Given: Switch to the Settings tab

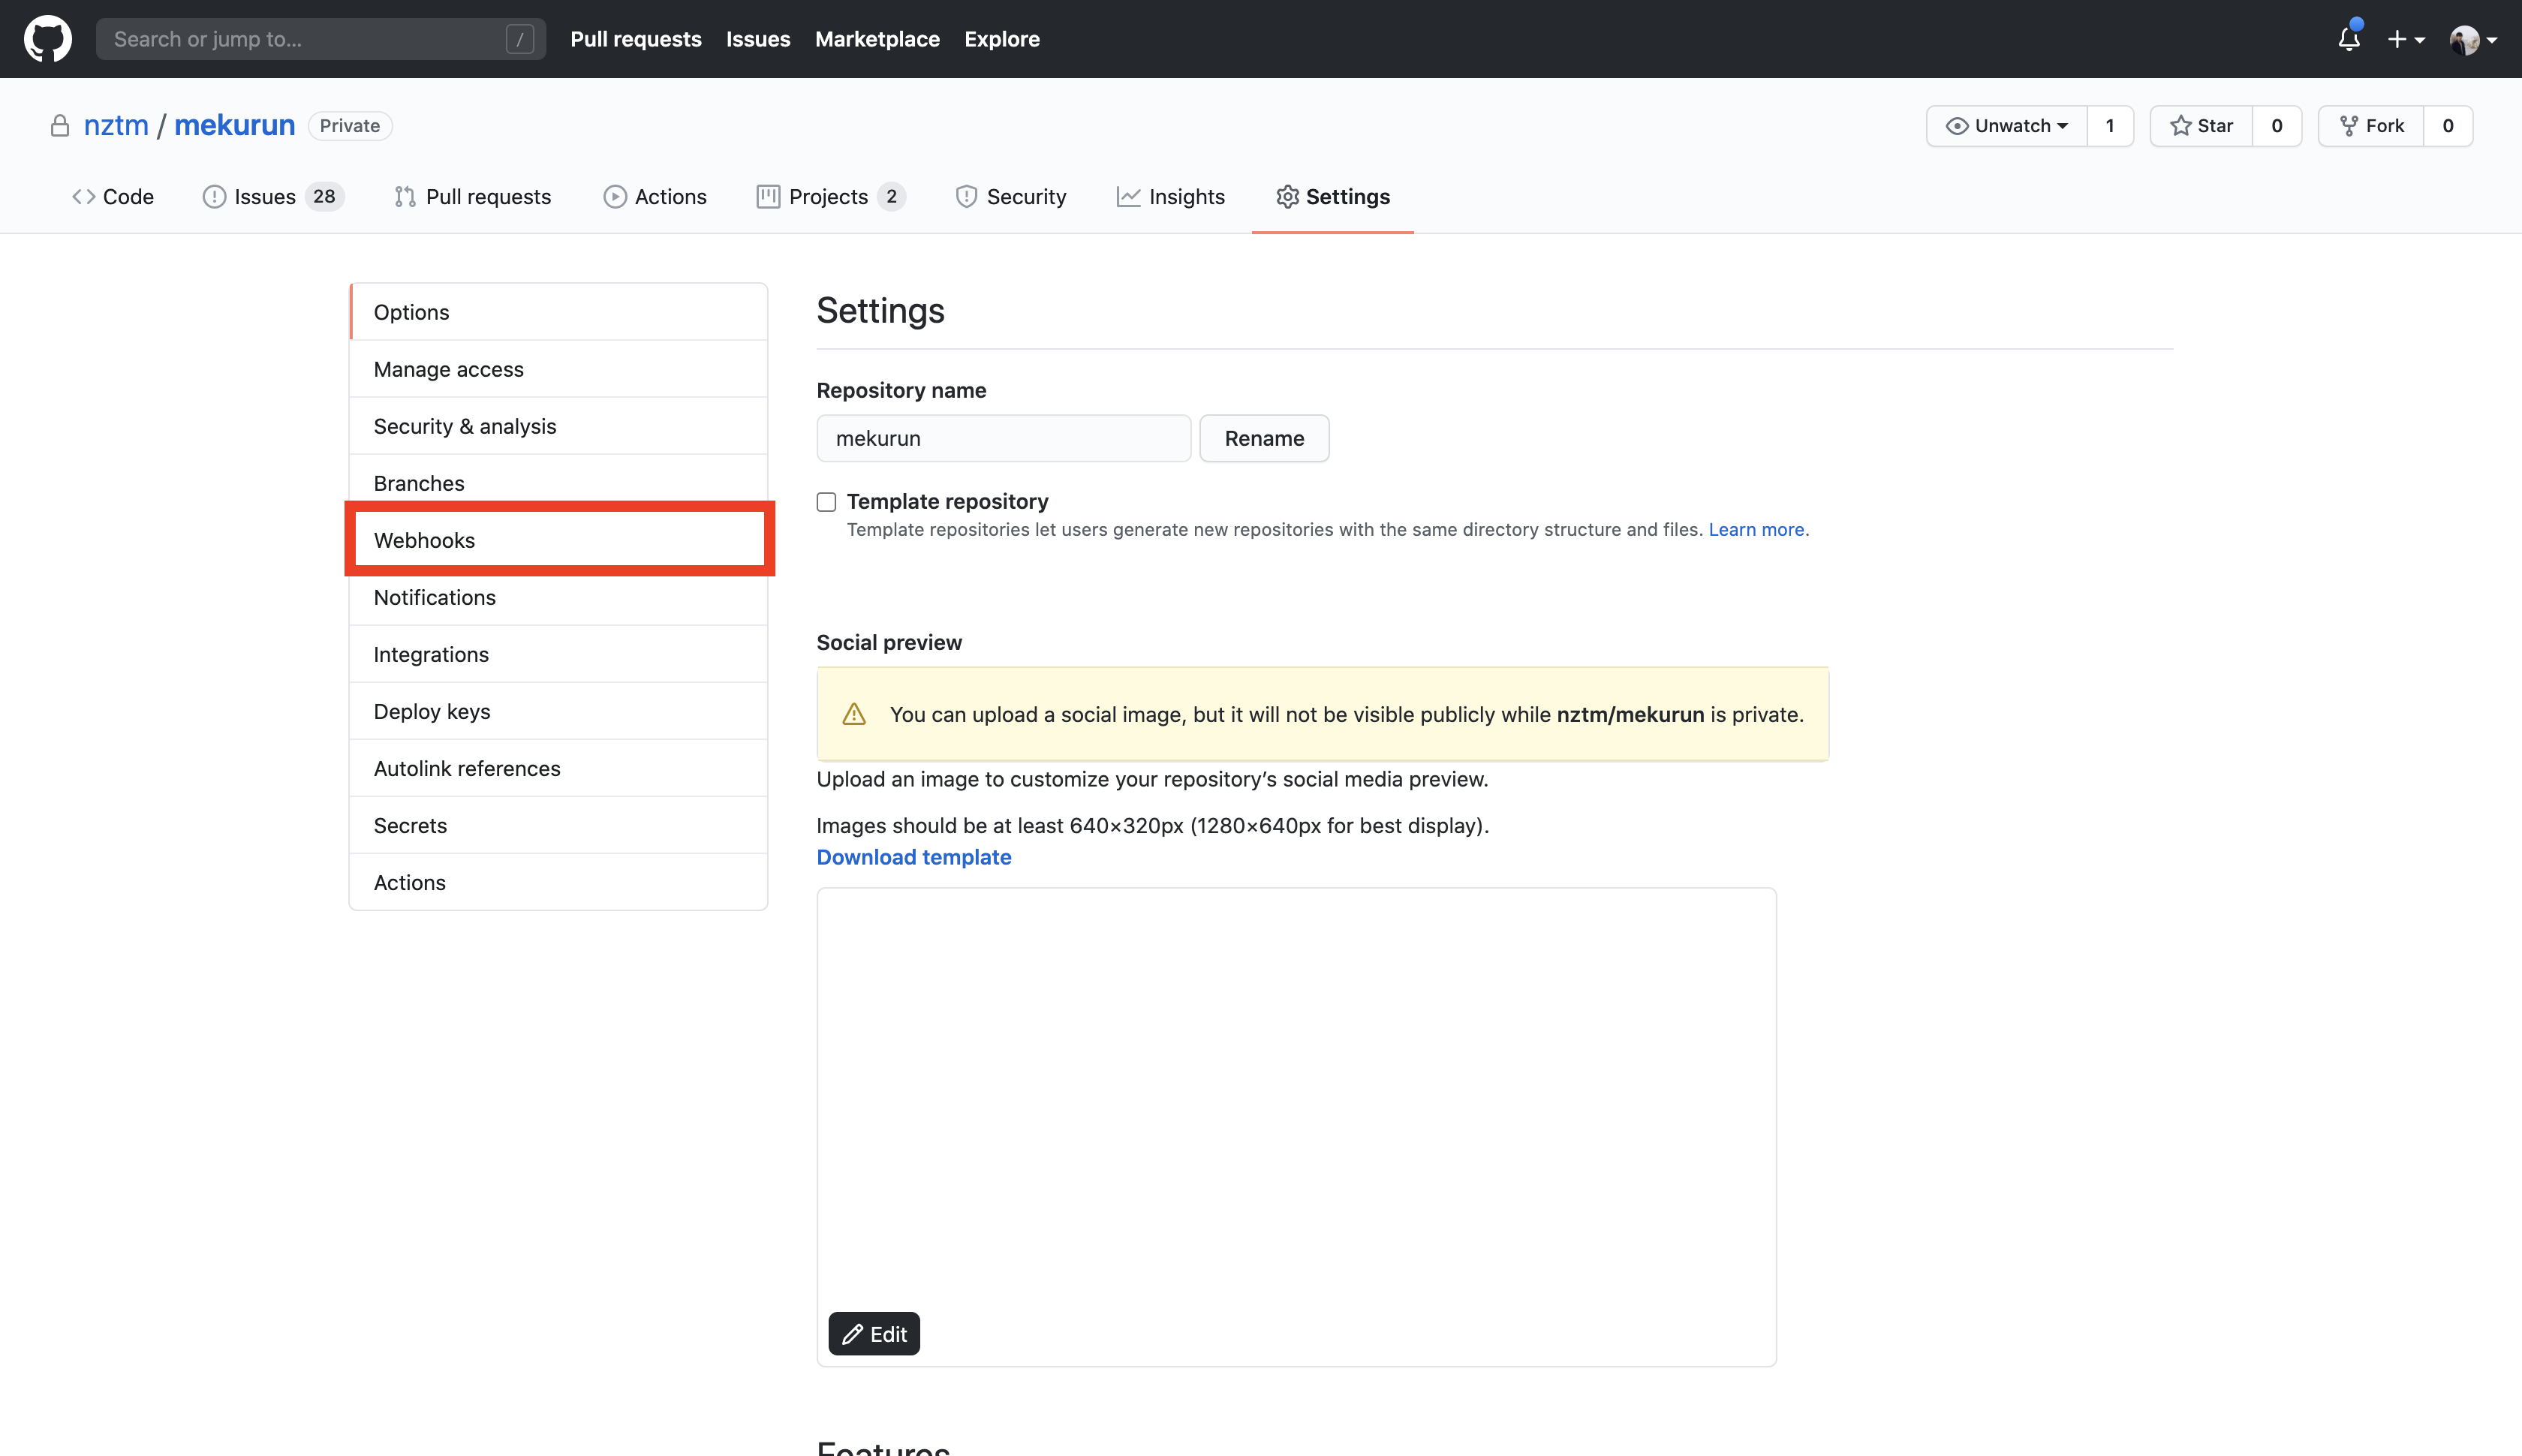Looking at the screenshot, I should (1332, 197).
